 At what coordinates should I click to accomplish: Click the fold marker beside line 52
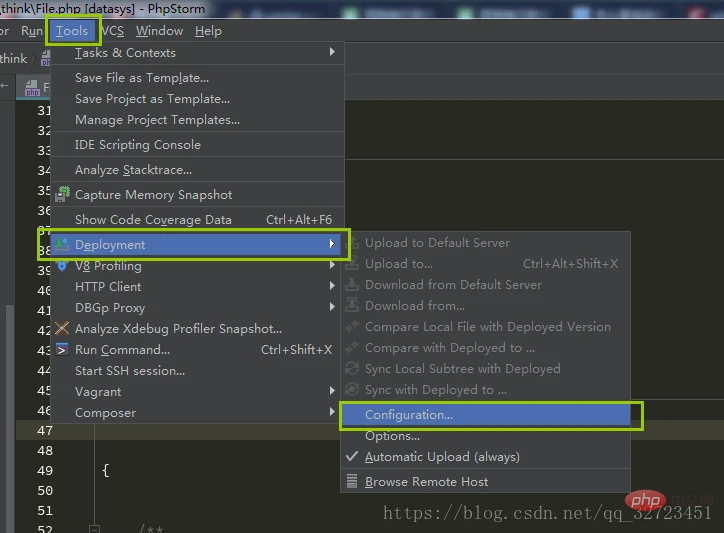click(x=93, y=528)
